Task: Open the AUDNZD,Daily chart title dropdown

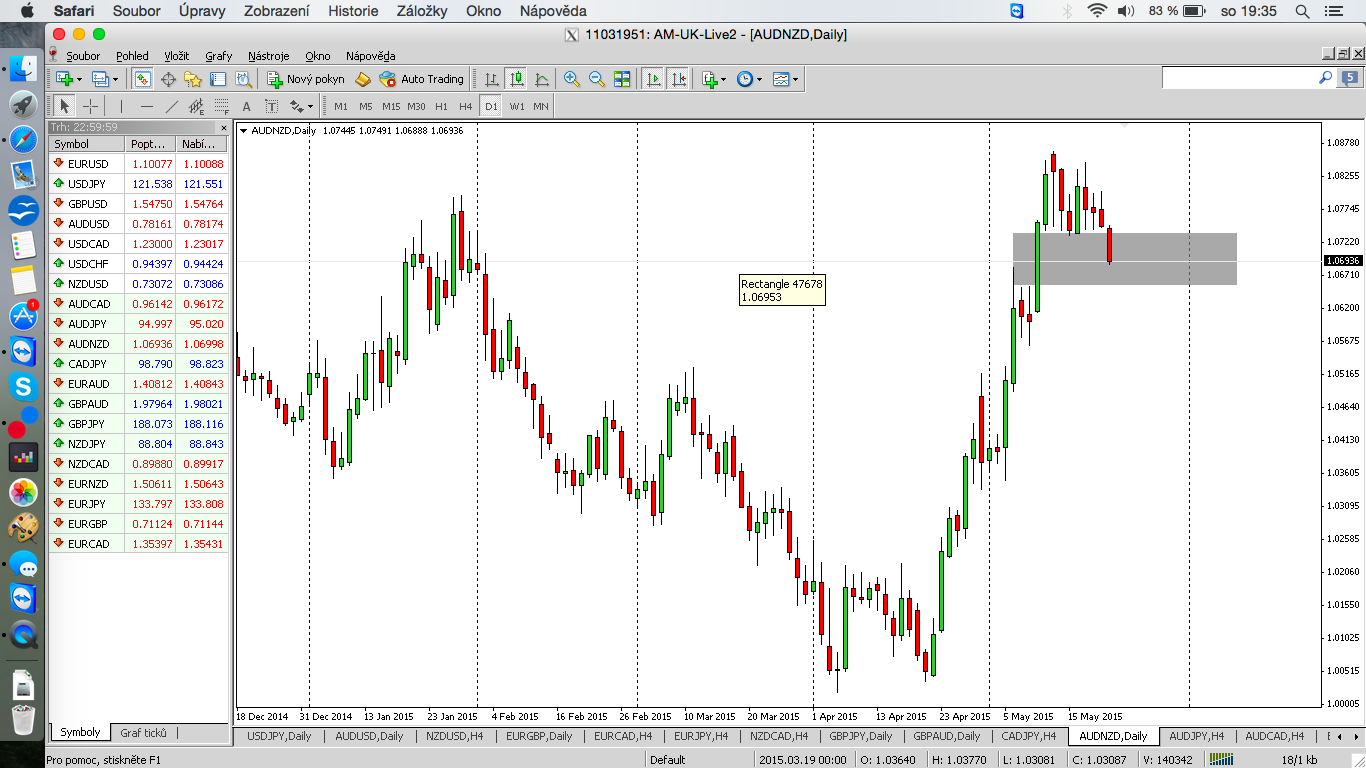Action: click(x=244, y=130)
